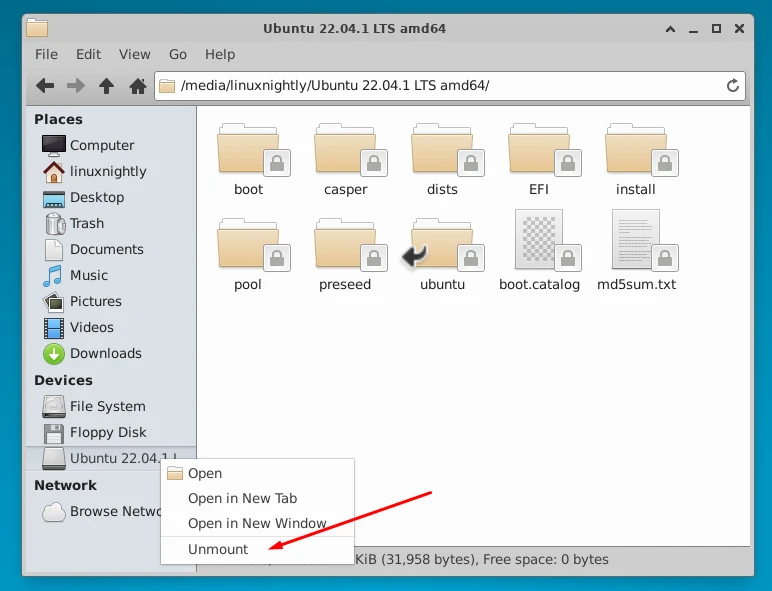Click the Places heading in the sidebar
The width and height of the screenshot is (772, 591).
coord(58,120)
